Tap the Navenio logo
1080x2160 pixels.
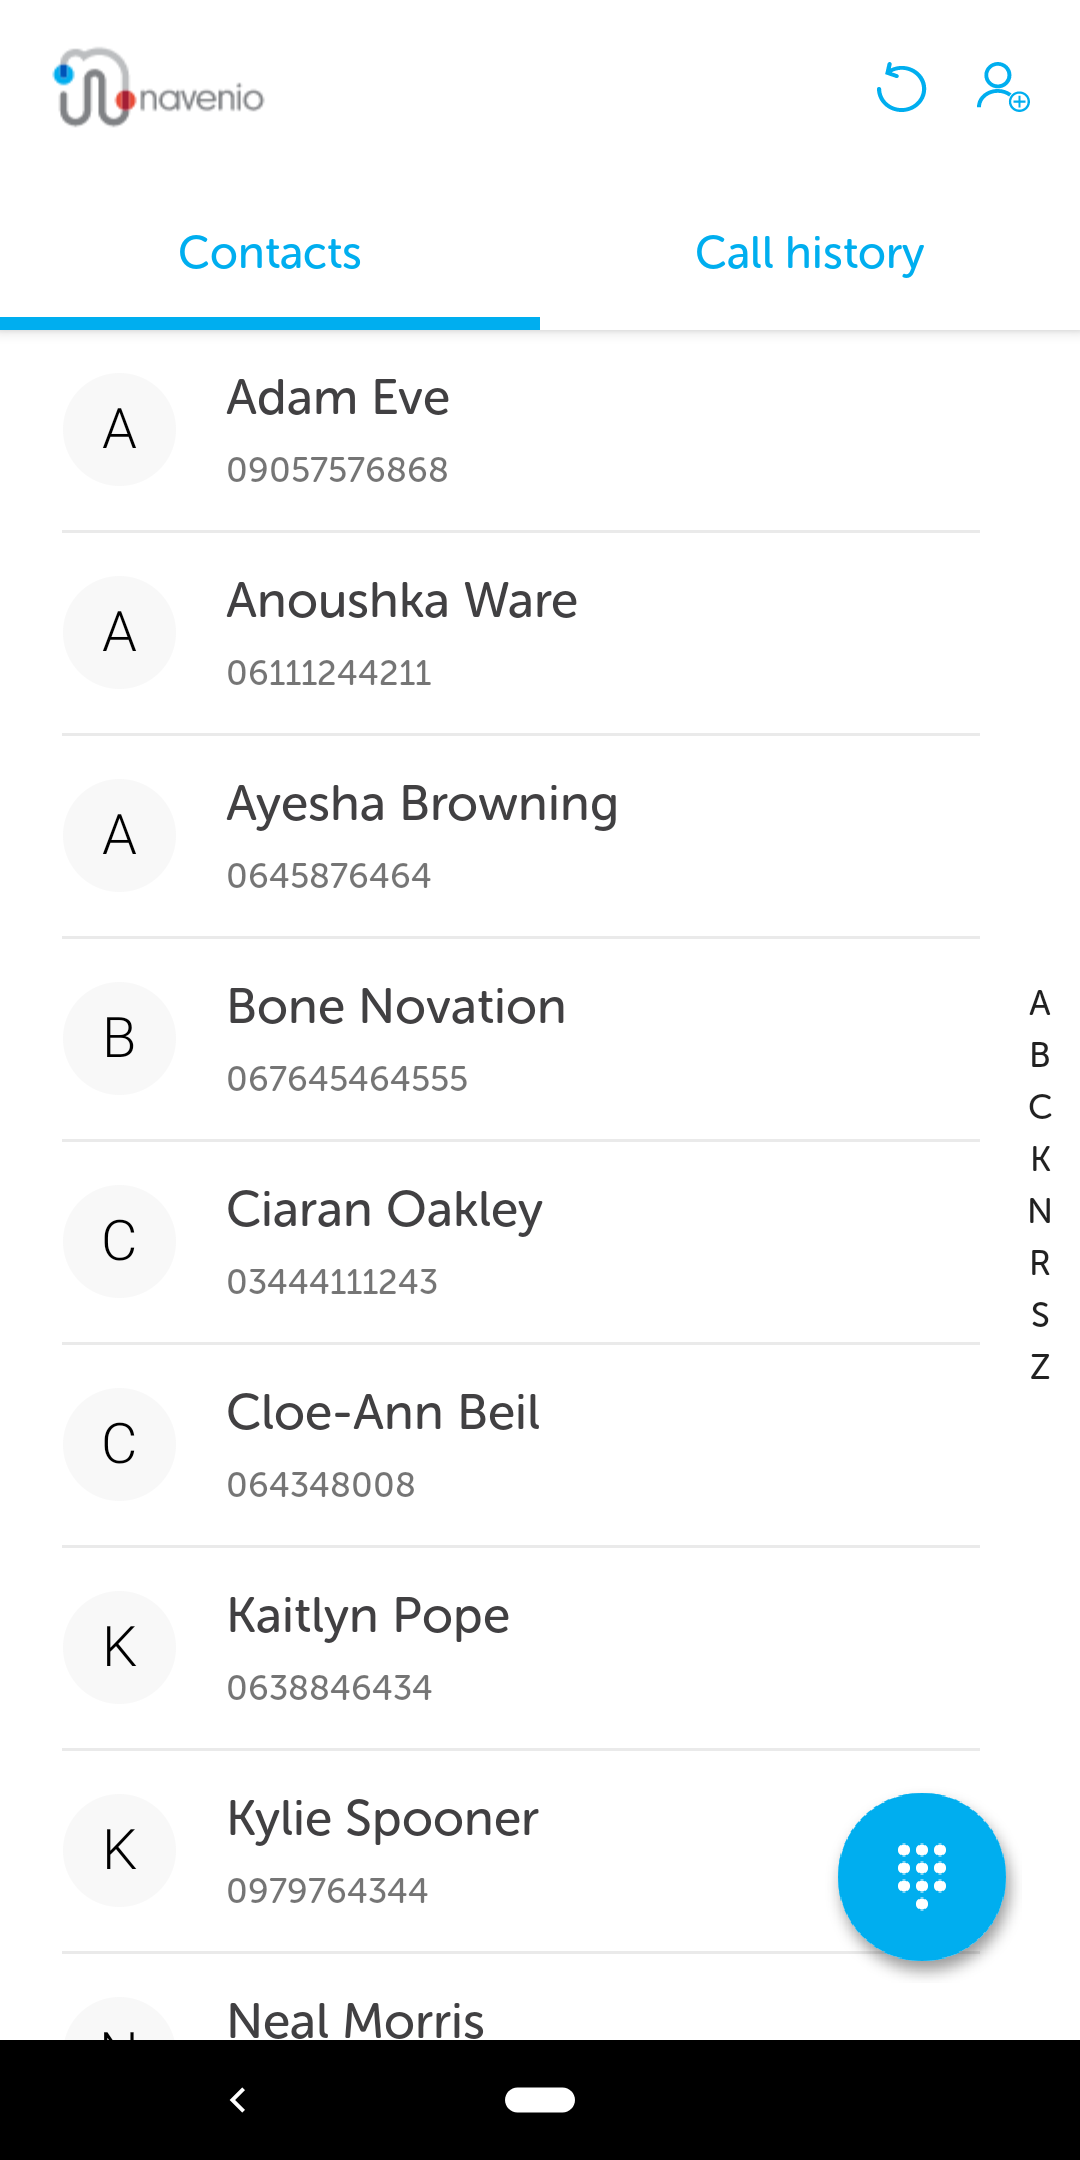coord(160,88)
